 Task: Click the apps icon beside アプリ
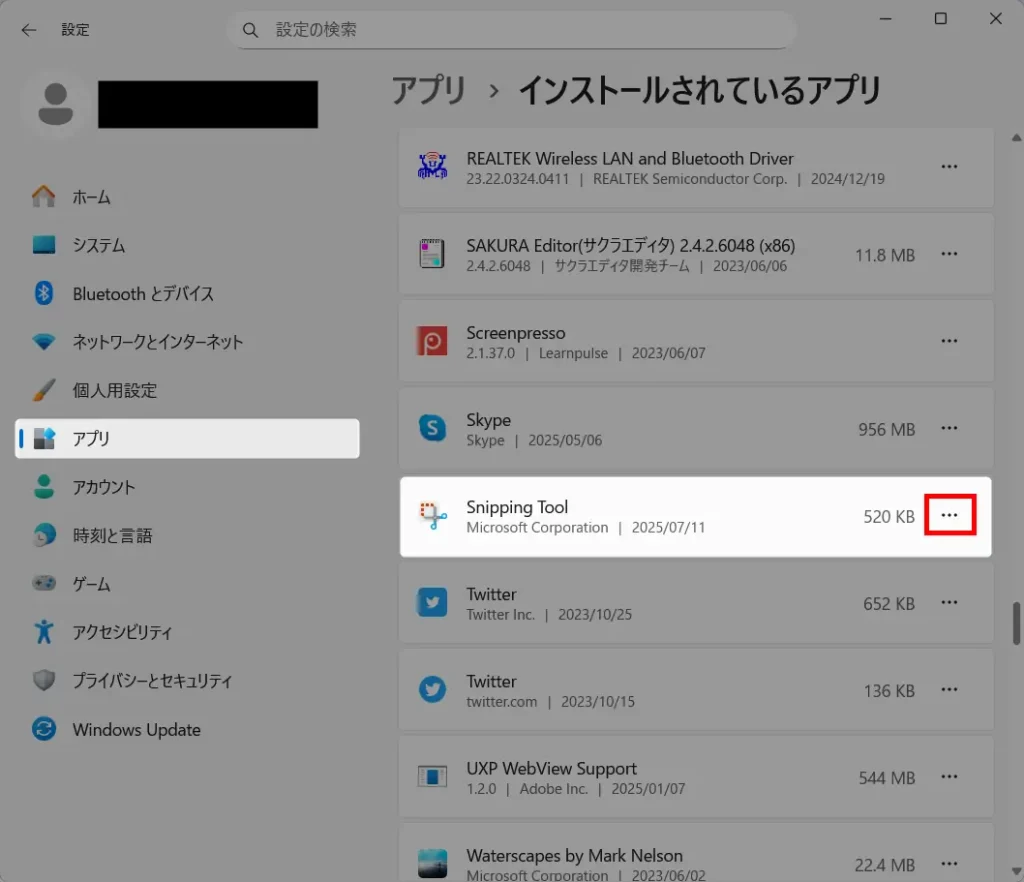44,439
